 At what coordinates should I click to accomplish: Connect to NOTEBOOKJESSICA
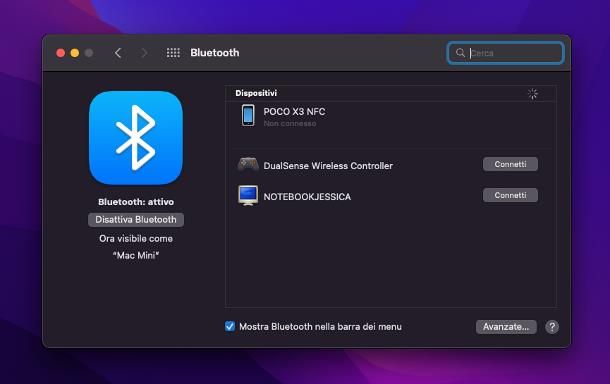pyautogui.click(x=510, y=195)
